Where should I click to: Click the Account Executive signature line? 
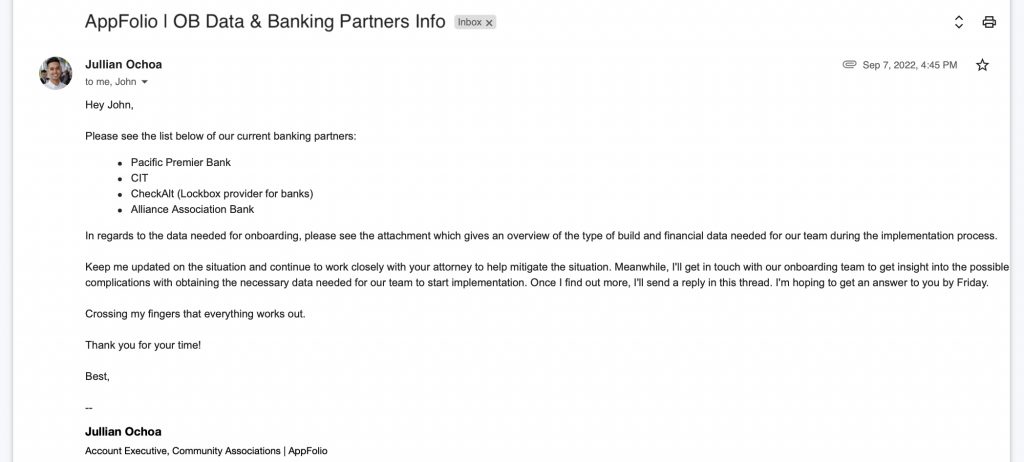point(206,451)
